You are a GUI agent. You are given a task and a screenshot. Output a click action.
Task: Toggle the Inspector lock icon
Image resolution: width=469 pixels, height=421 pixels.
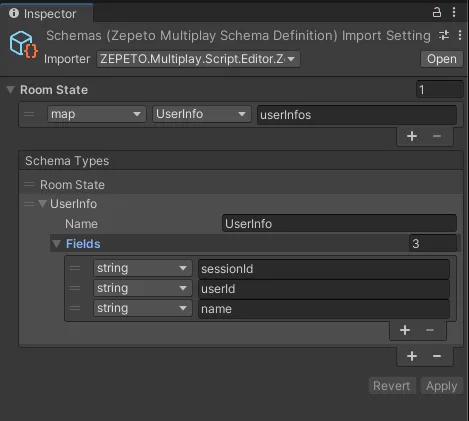coord(437,13)
